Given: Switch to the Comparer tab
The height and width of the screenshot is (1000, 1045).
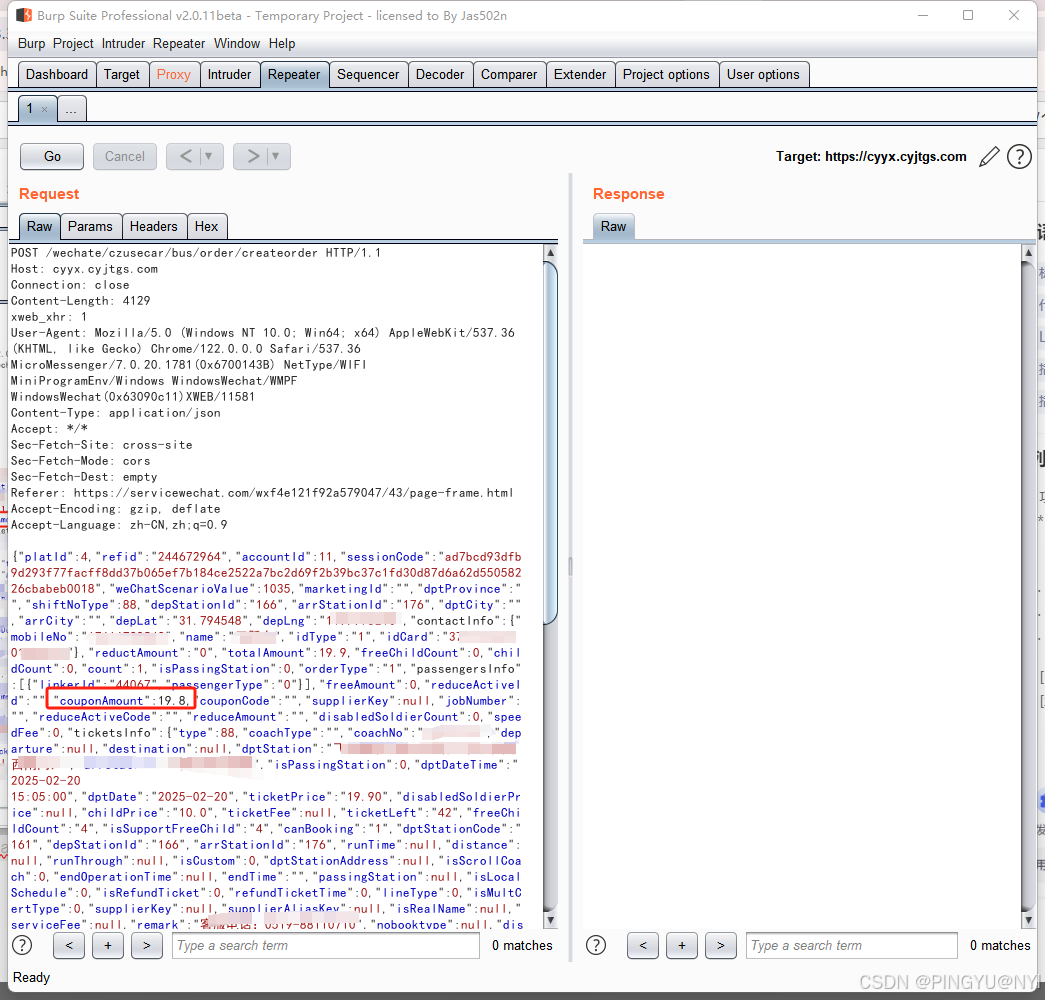Looking at the screenshot, I should pos(509,75).
